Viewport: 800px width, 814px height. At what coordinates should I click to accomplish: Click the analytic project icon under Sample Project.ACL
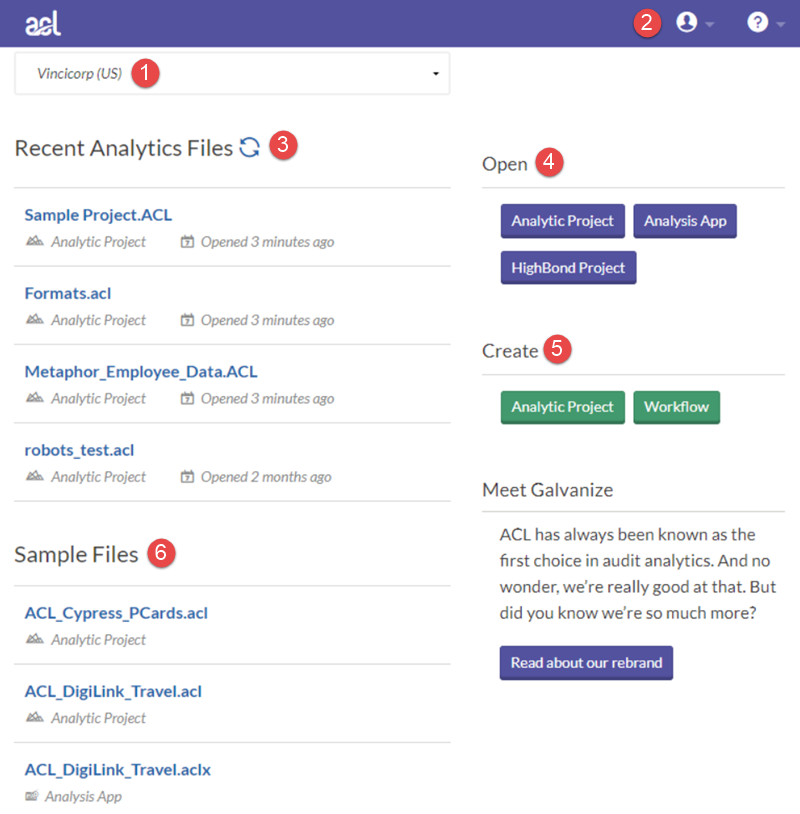[x=35, y=242]
